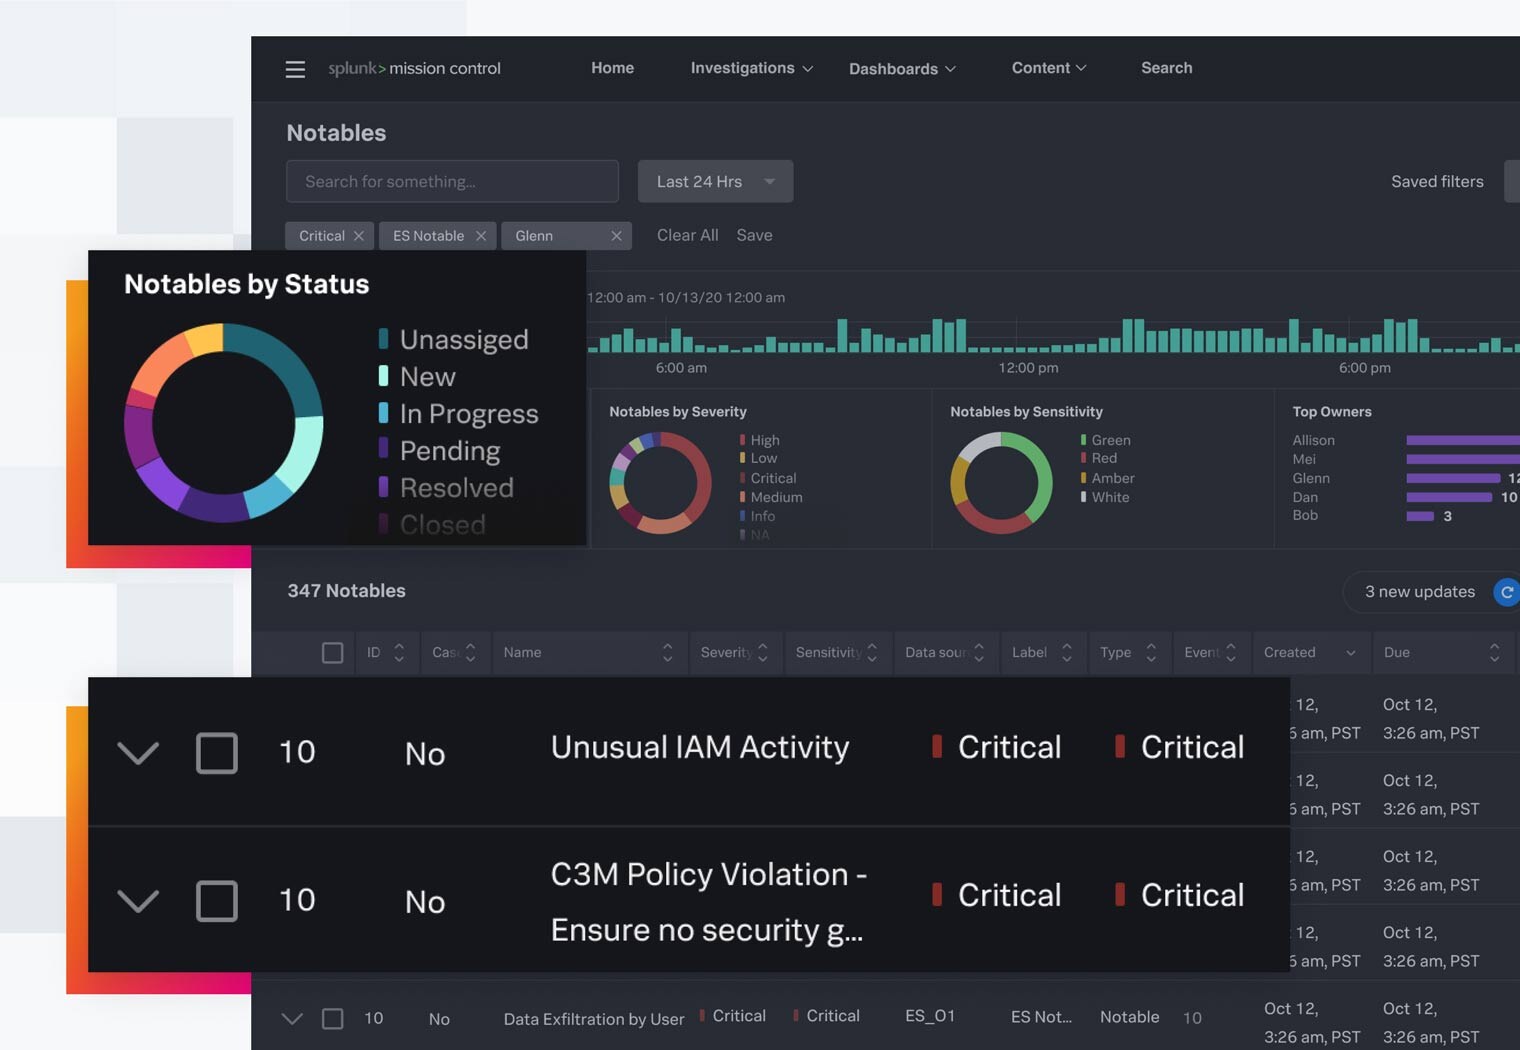Image resolution: width=1520 pixels, height=1050 pixels.
Task: Expand the Unusual IAM Activity row
Action: [138, 753]
